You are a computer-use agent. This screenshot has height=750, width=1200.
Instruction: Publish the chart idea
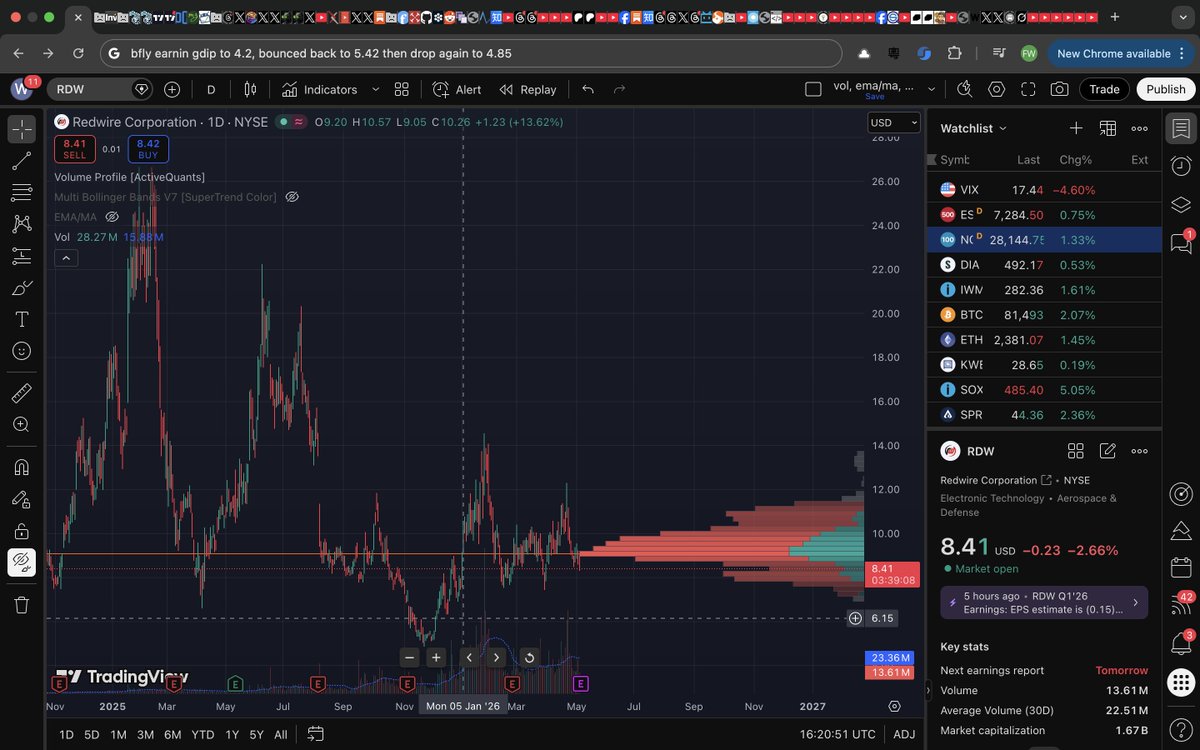[x=1166, y=89]
